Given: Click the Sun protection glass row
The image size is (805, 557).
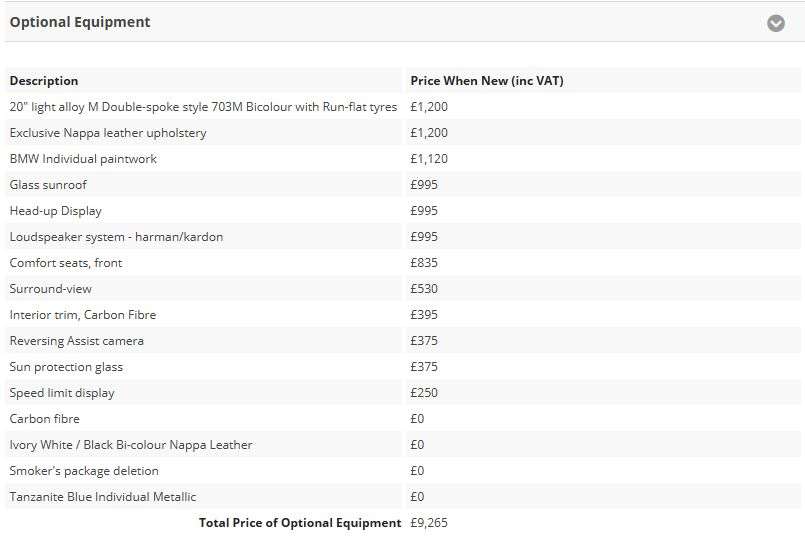Looking at the screenshot, I should (402, 367).
